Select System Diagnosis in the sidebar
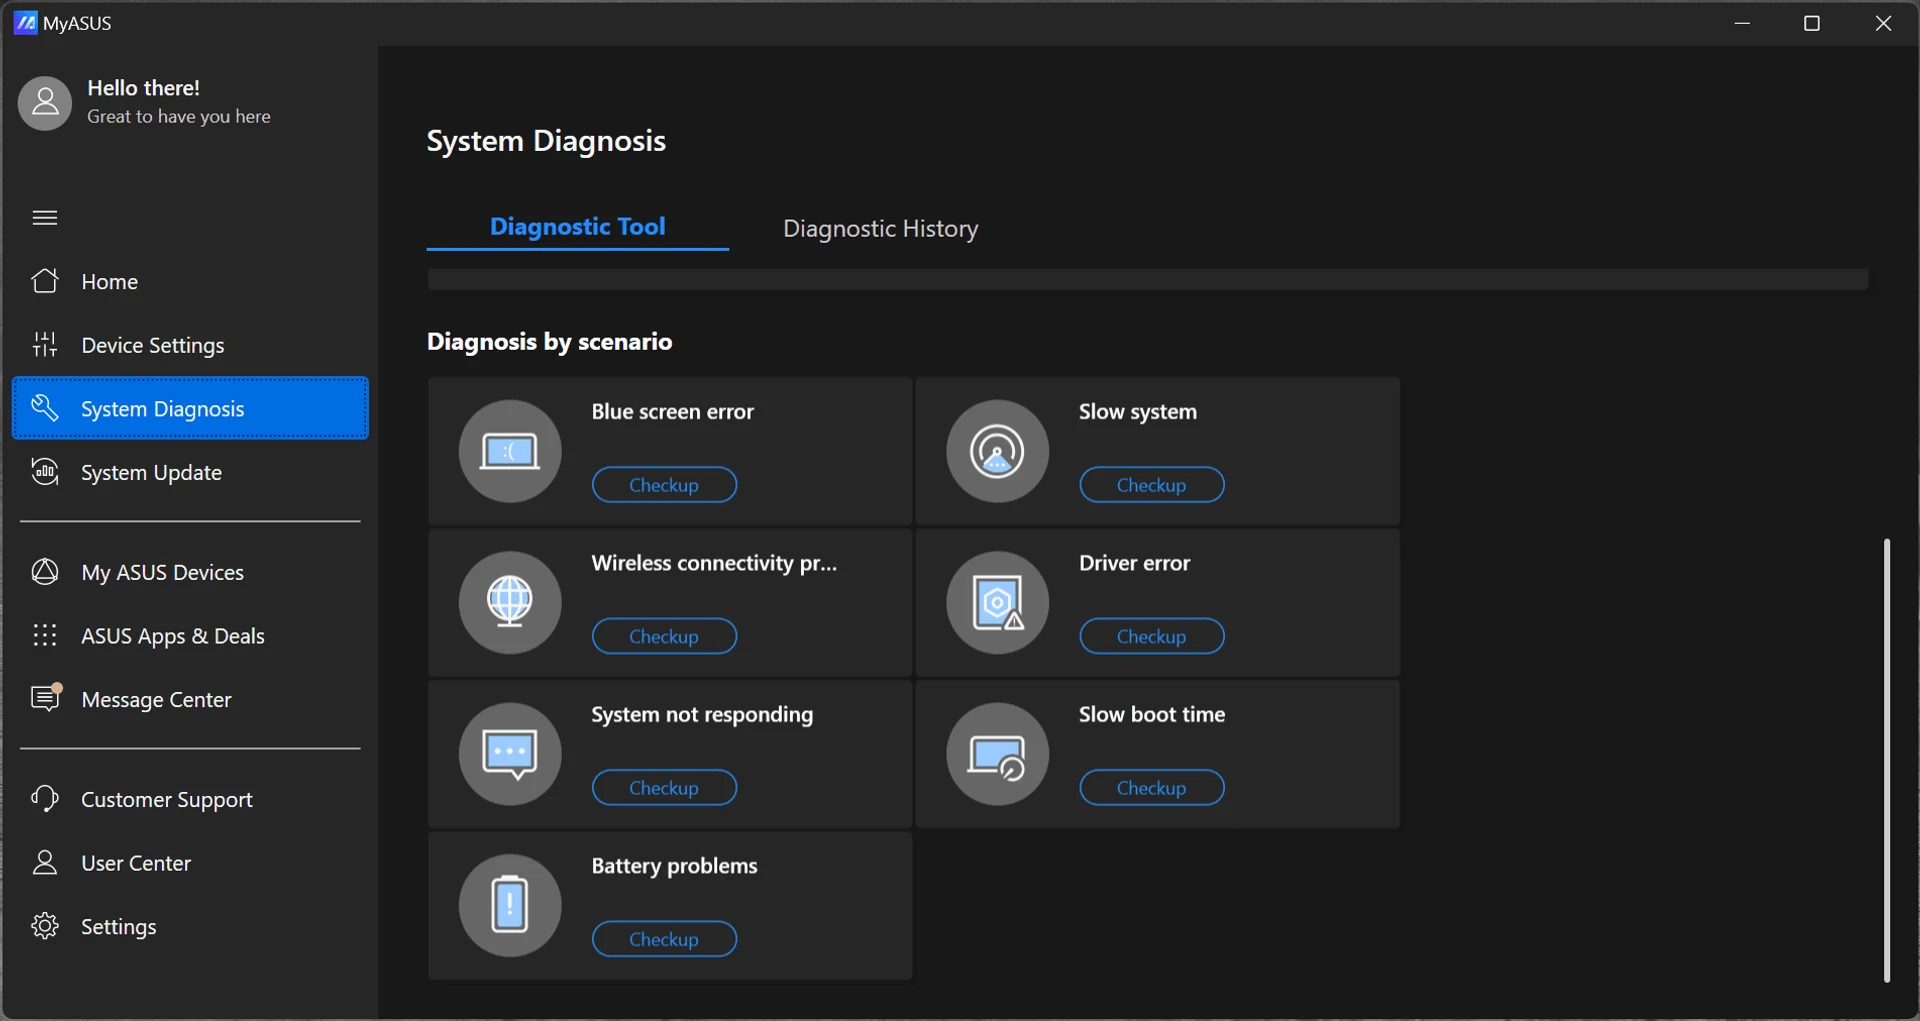 click(x=190, y=408)
